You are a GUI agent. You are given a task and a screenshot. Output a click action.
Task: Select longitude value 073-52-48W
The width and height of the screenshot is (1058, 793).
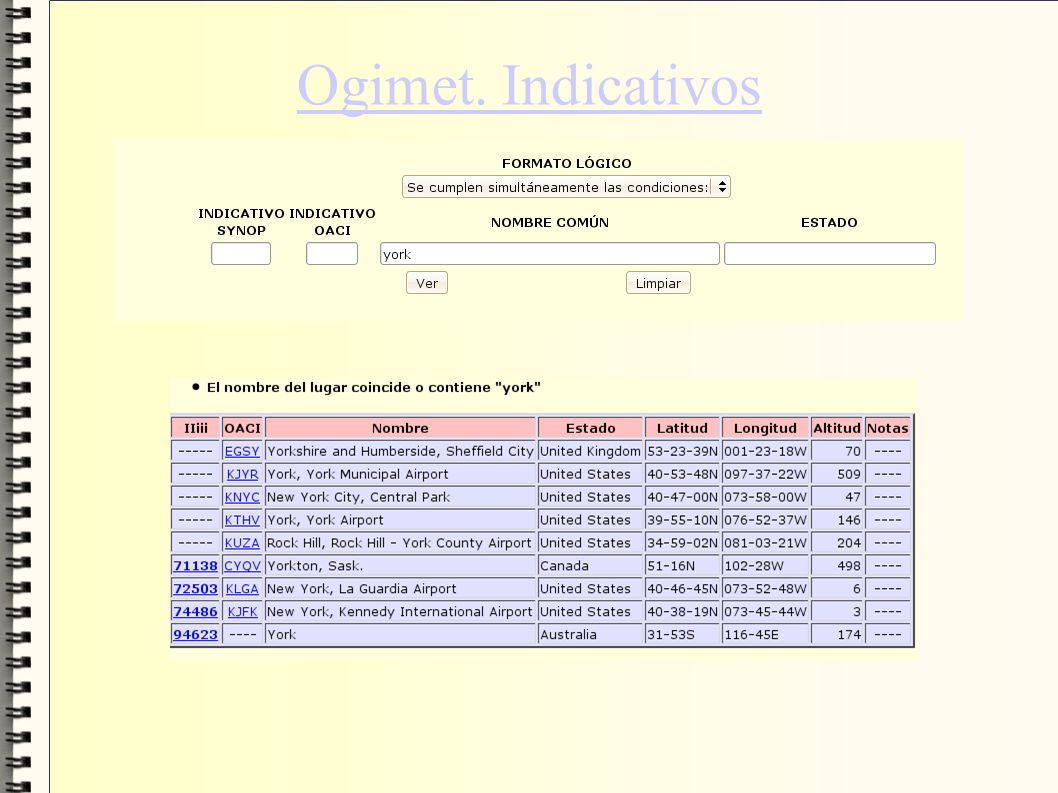[x=765, y=589]
